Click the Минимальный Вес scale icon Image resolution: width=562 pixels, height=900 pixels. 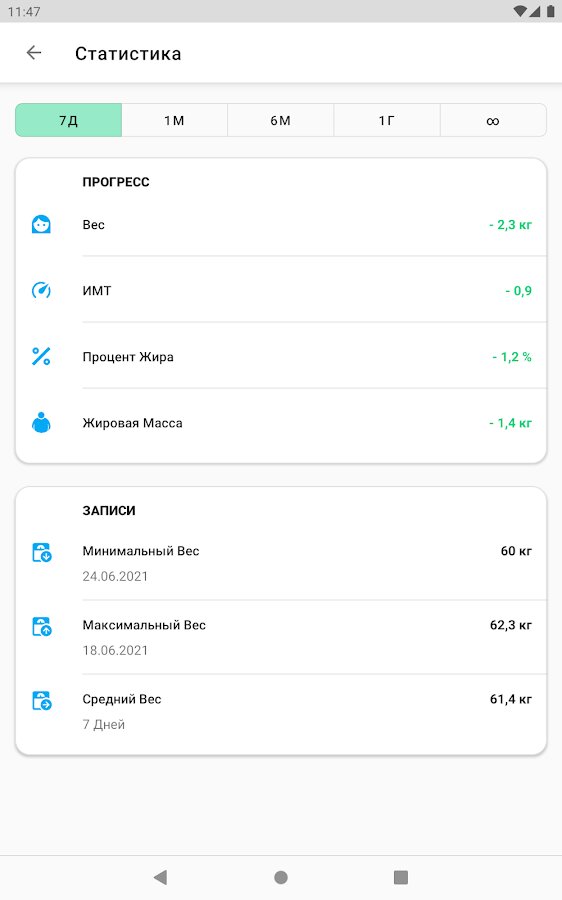[x=42, y=552]
